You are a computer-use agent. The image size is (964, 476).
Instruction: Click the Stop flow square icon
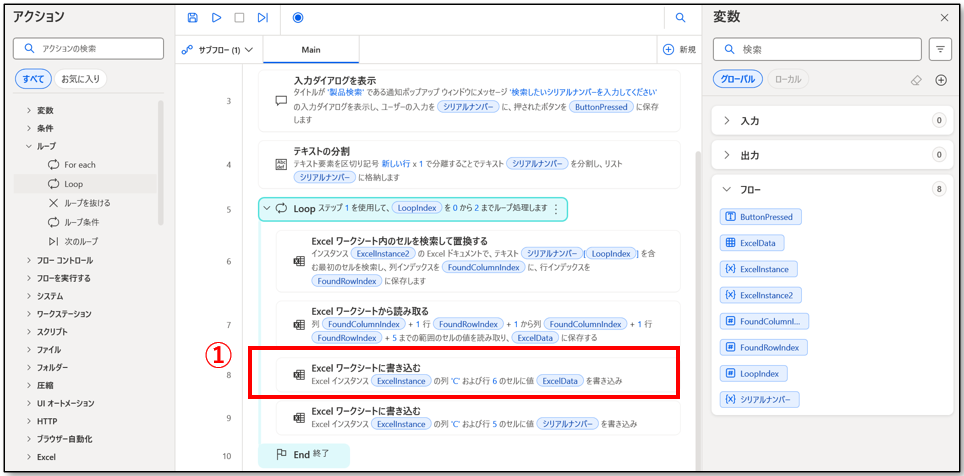pyautogui.click(x=239, y=17)
